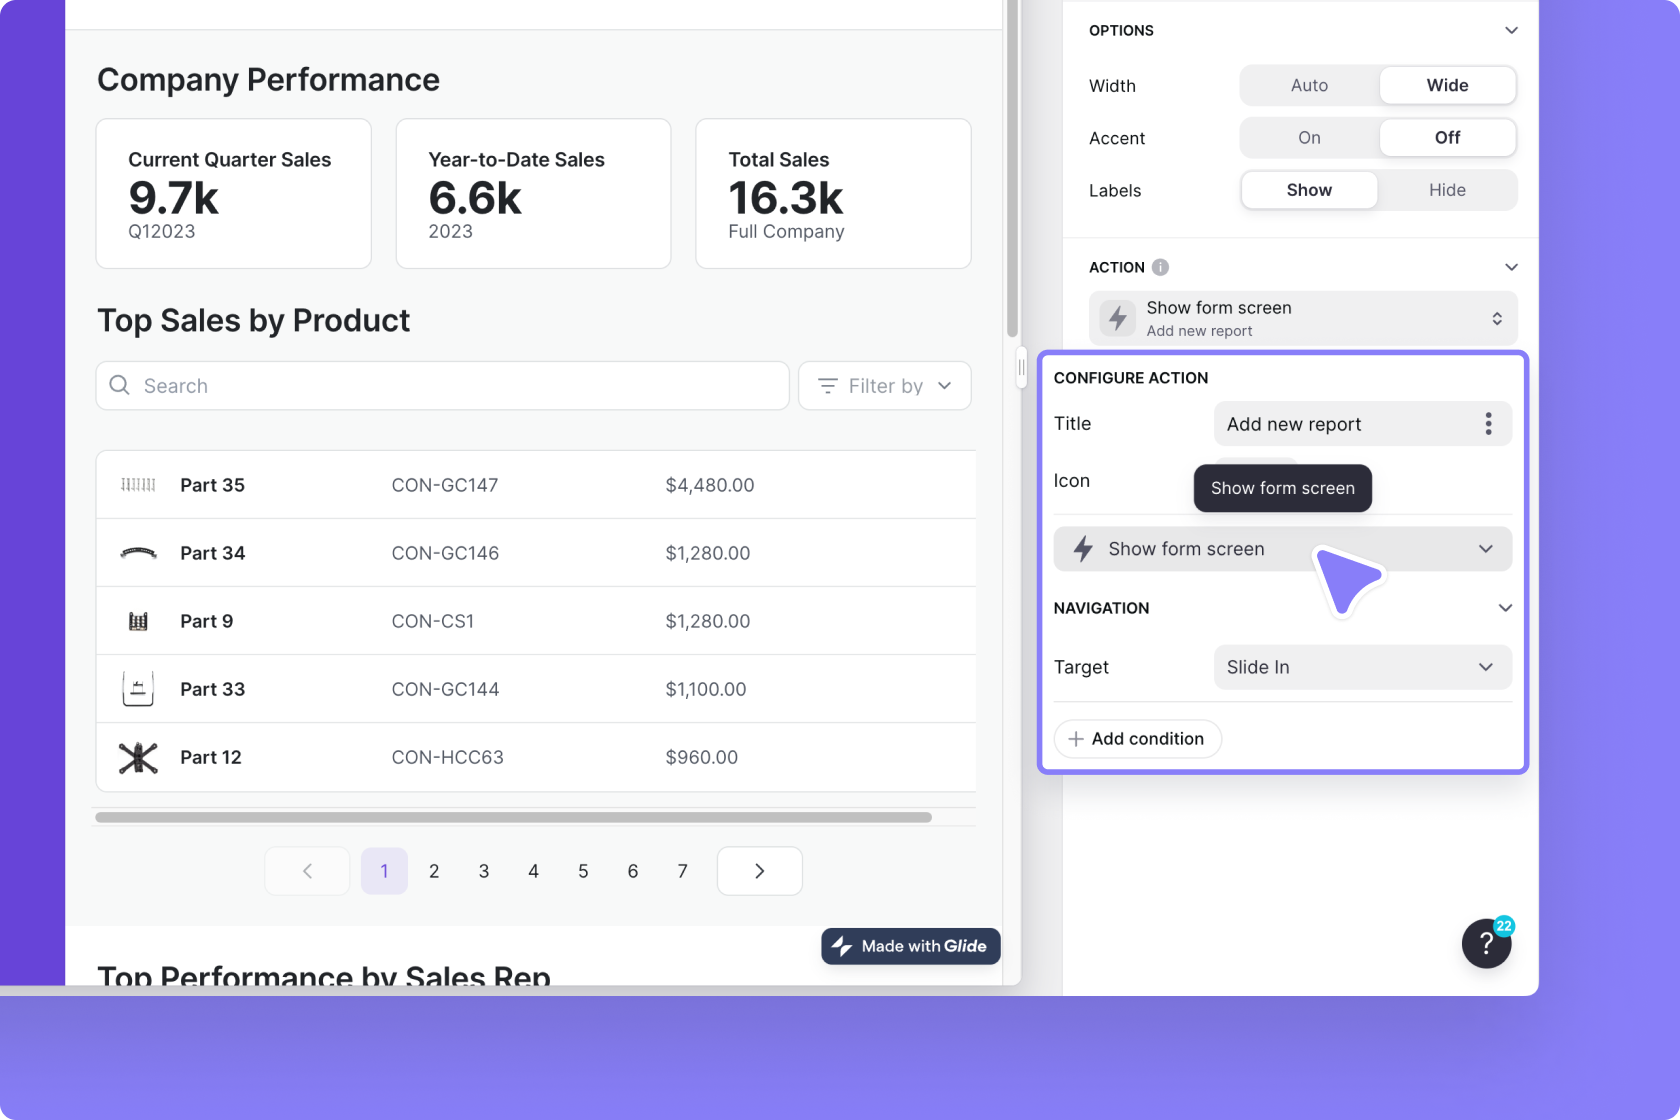Open the Filter by dropdown
Screen dimensions: 1680x1120
click(x=884, y=386)
